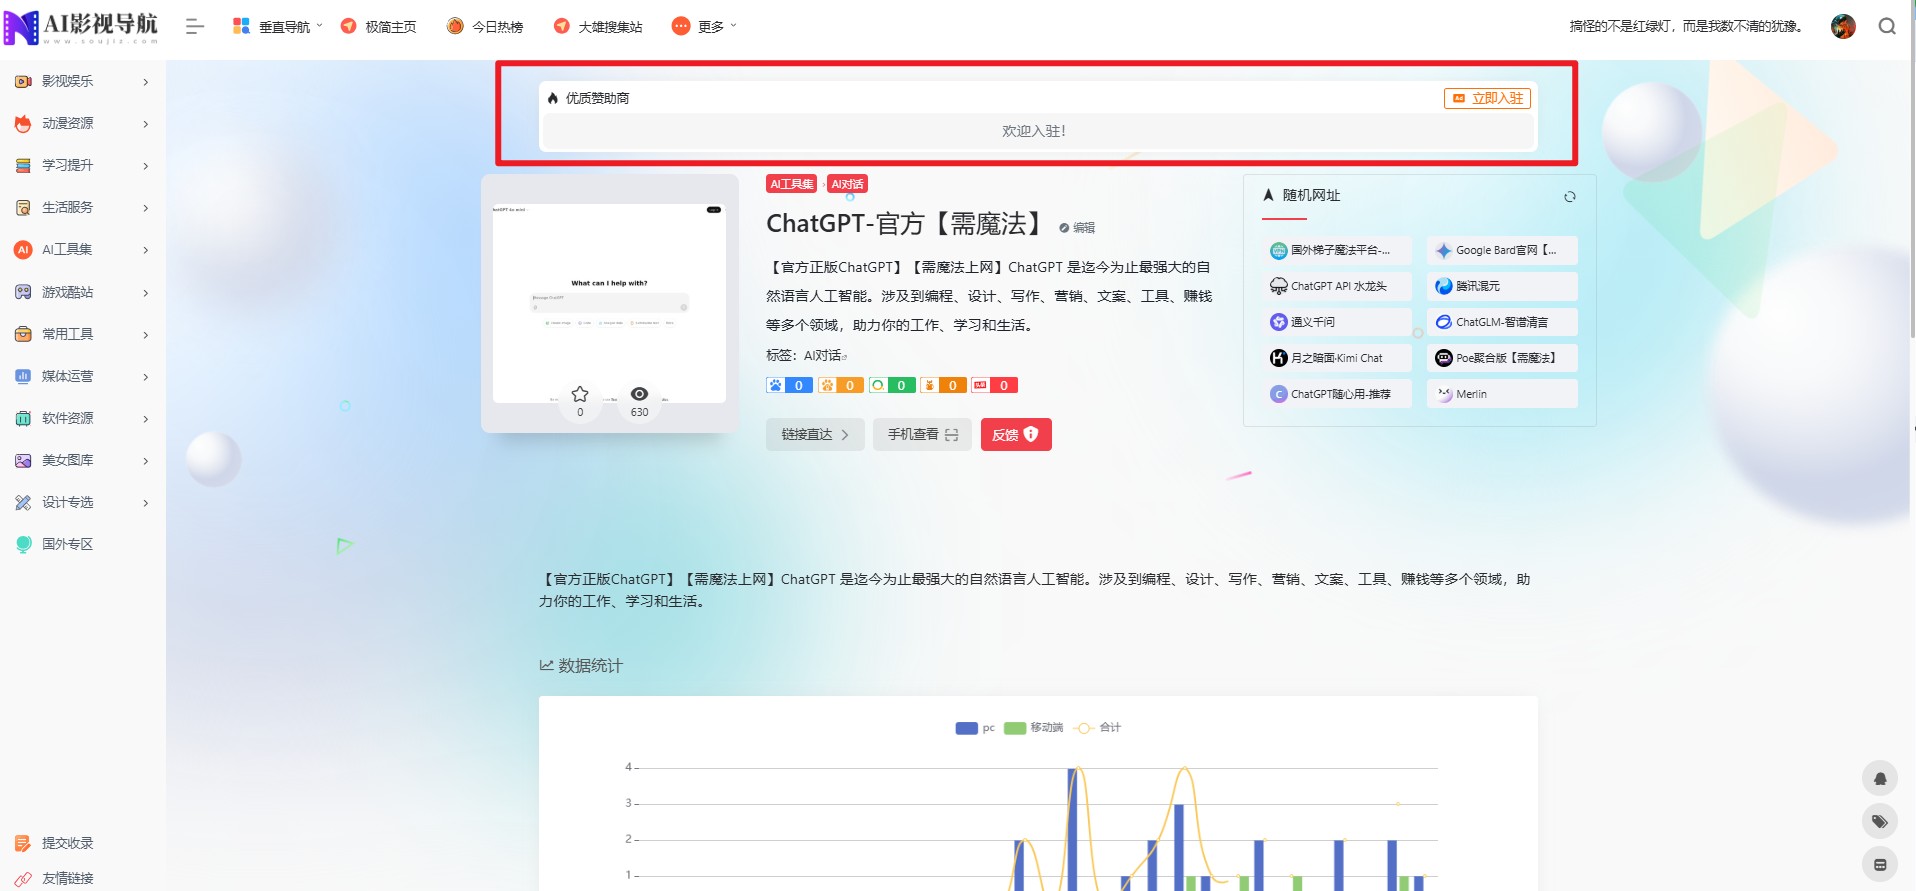Open the 更多 dropdown in top nav
The image size is (1916, 891).
704,27
